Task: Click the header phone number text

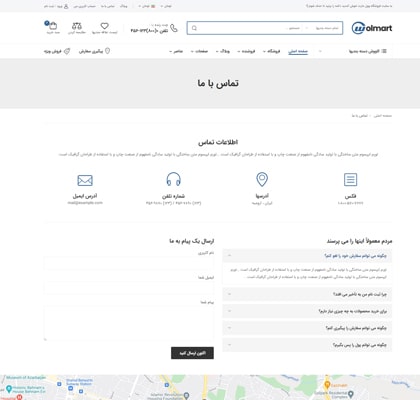Action: tap(149, 31)
